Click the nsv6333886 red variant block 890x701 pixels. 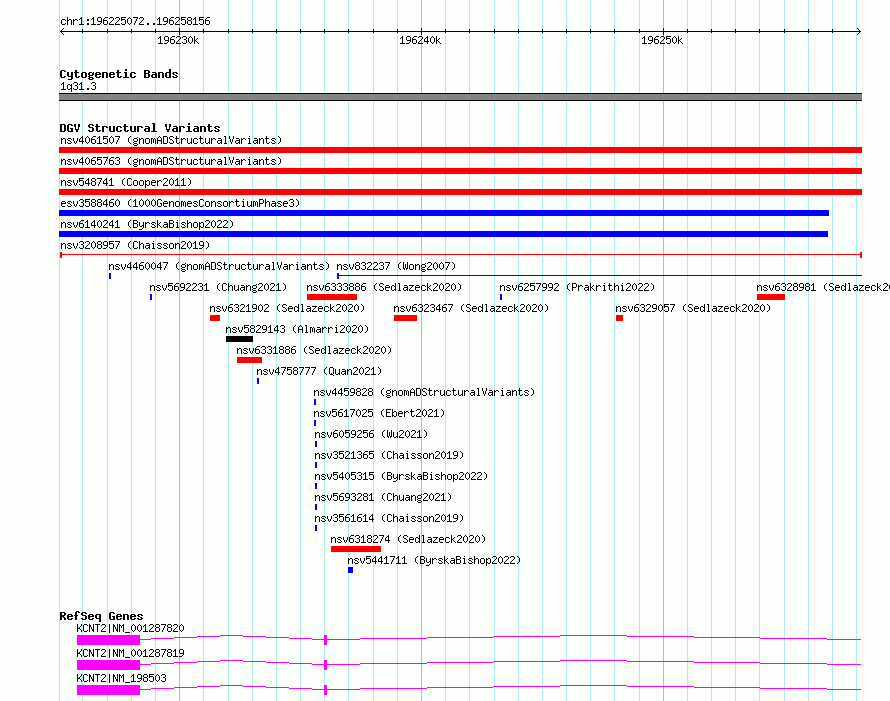click(331, 297)
